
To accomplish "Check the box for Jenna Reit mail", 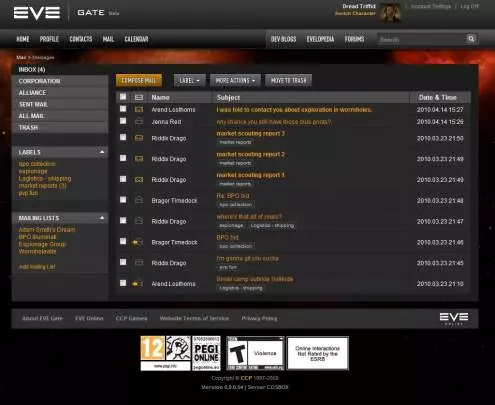I will click(x=123, y=121).
